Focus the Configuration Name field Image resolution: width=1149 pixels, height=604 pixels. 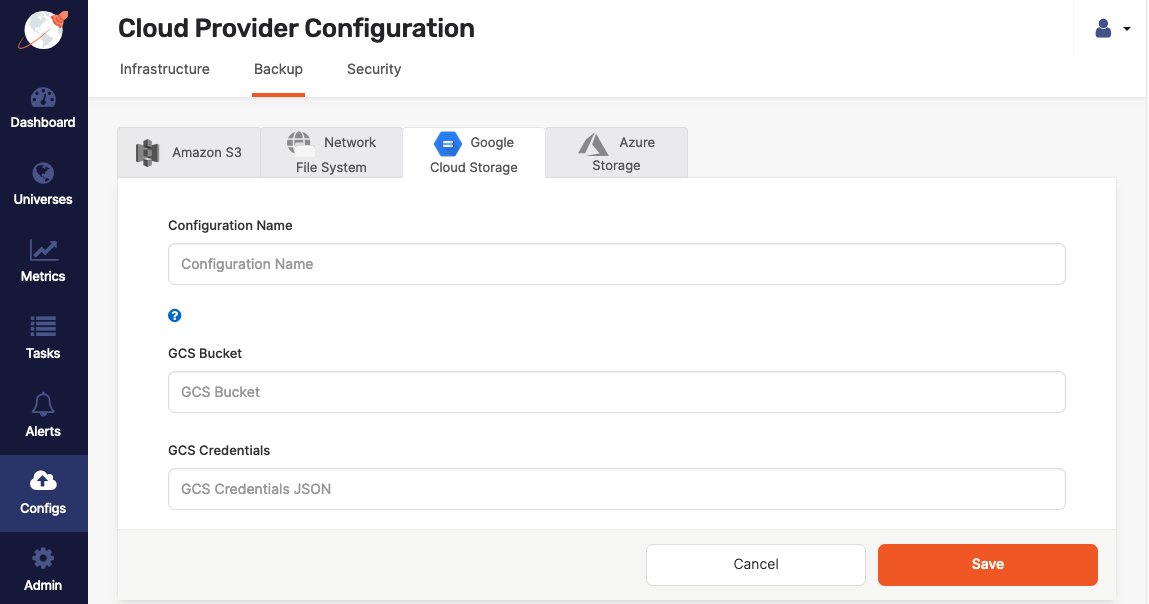point(616,264)
